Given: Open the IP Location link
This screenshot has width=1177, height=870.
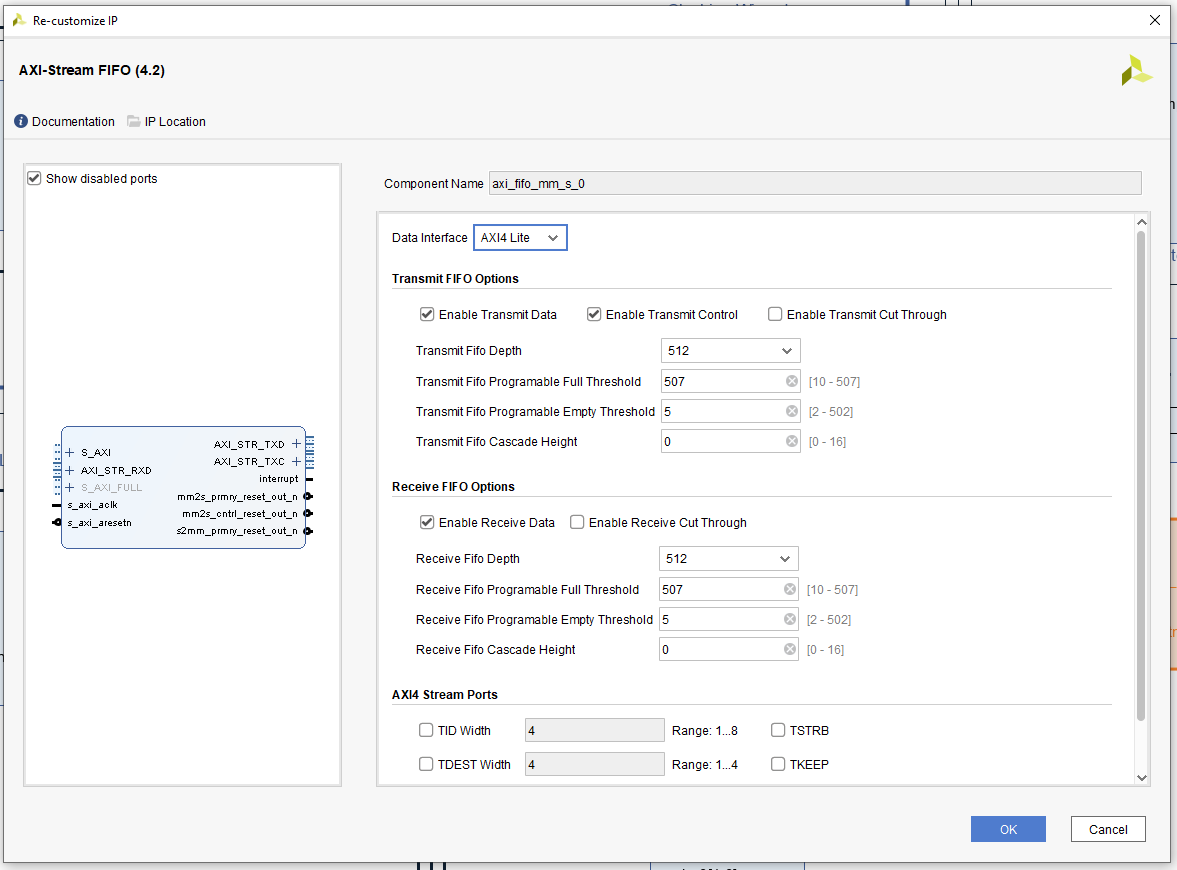Looking at the screenshot, I should click(175, 122).
